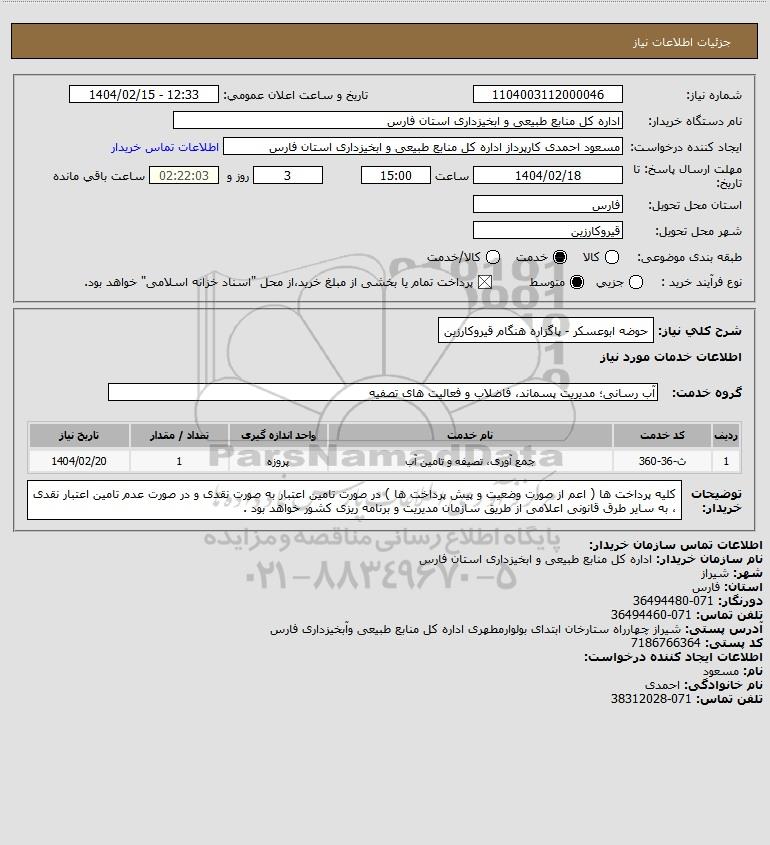Click the اطلاعات ایجاد کننده درخواست heading
770x845 pixels.
(x=673, y=657)
